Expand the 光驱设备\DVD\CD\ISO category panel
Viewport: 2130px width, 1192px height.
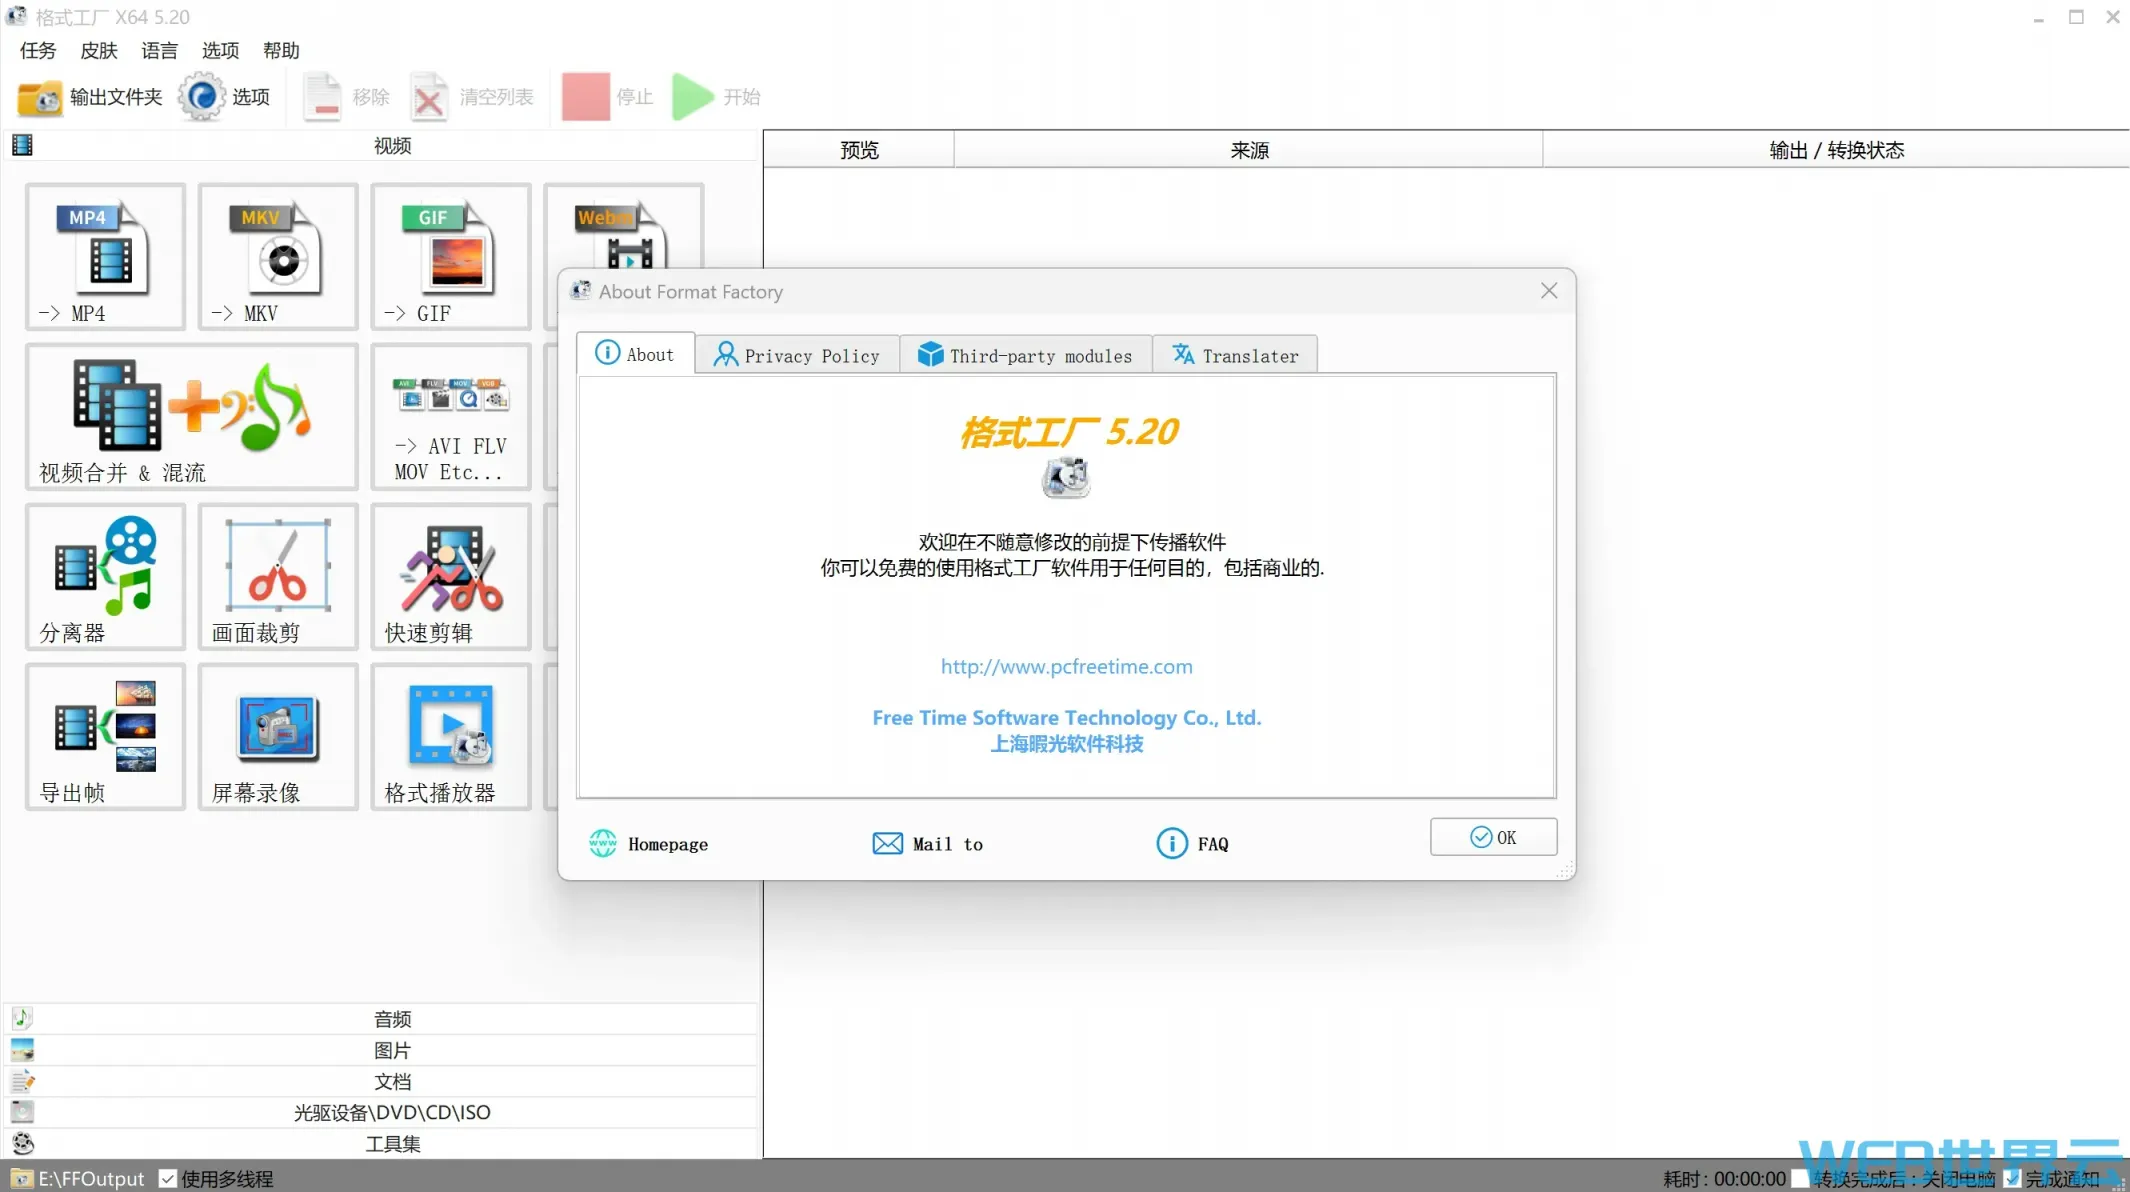point(381,1112)
